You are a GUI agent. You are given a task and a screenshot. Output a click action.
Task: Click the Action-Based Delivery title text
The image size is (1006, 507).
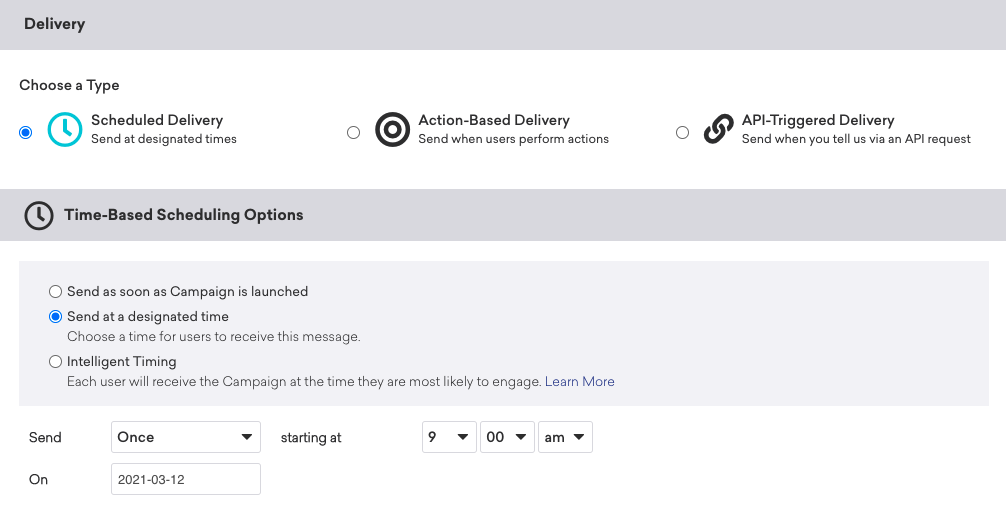494,120
